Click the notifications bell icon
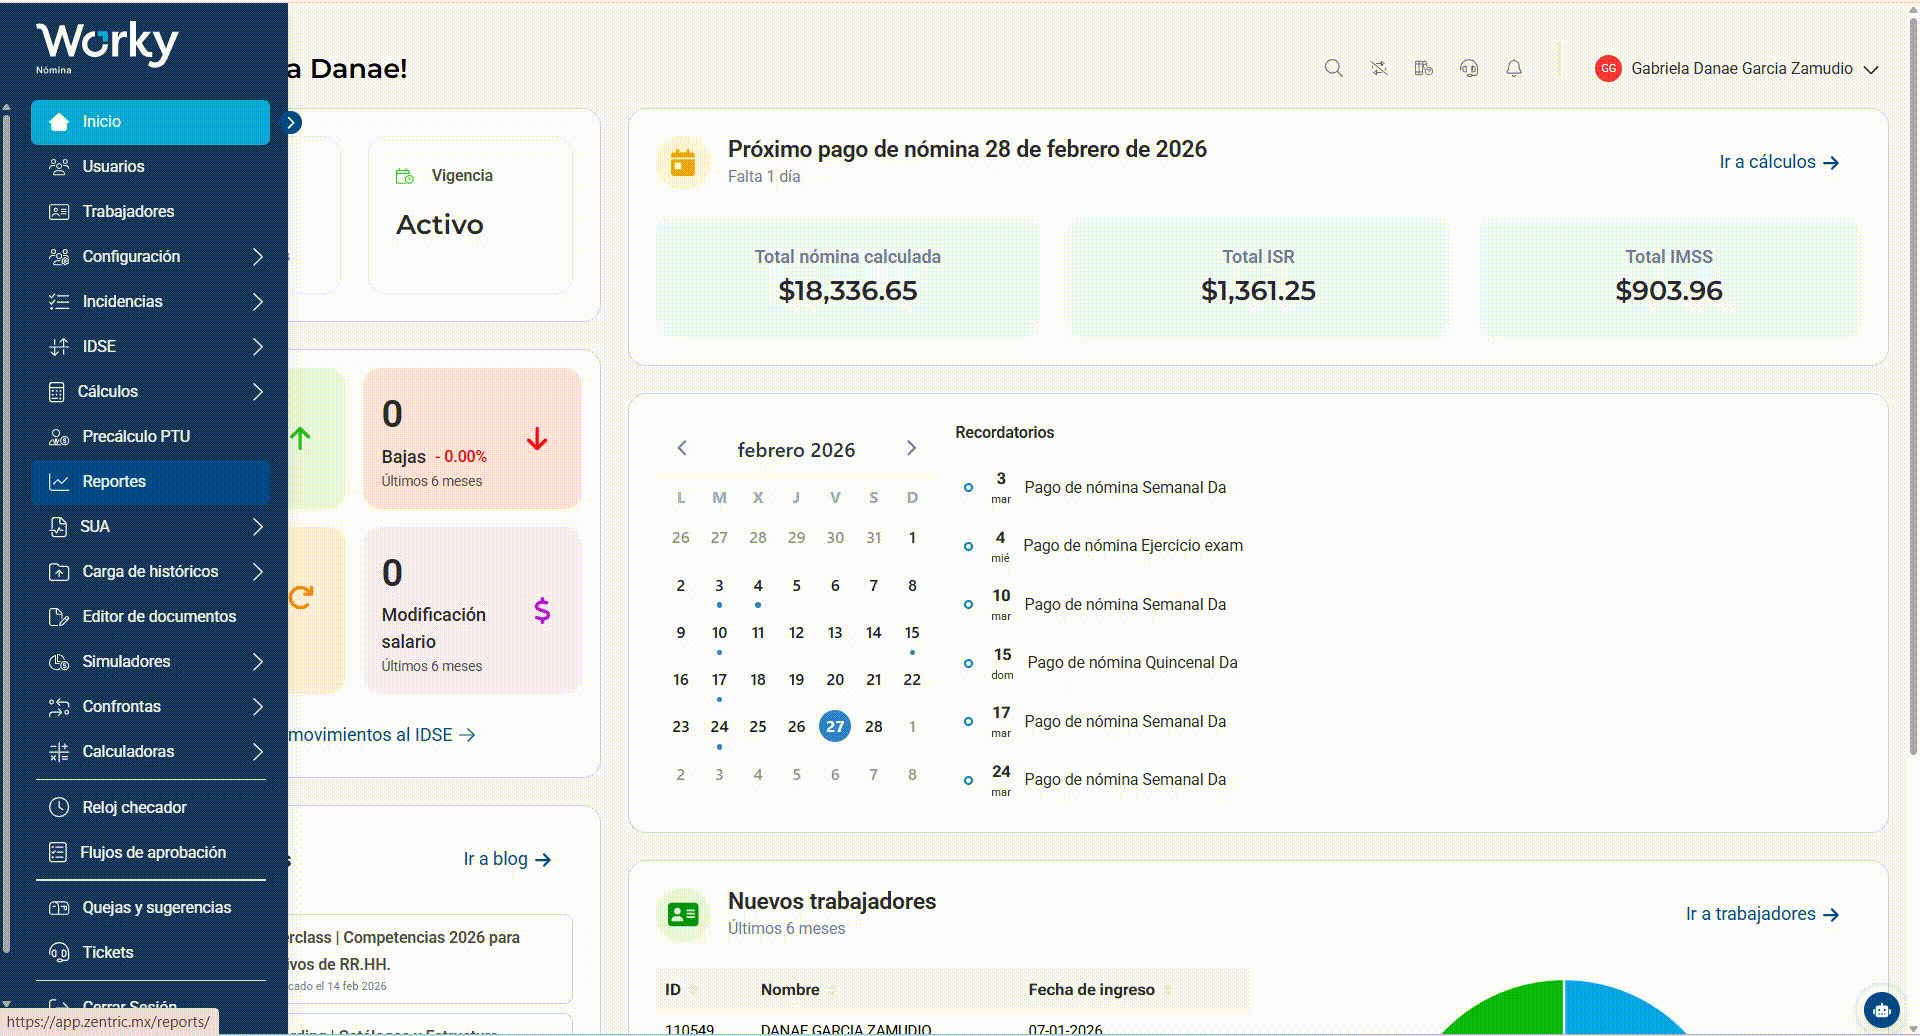 coord(1514,68)
